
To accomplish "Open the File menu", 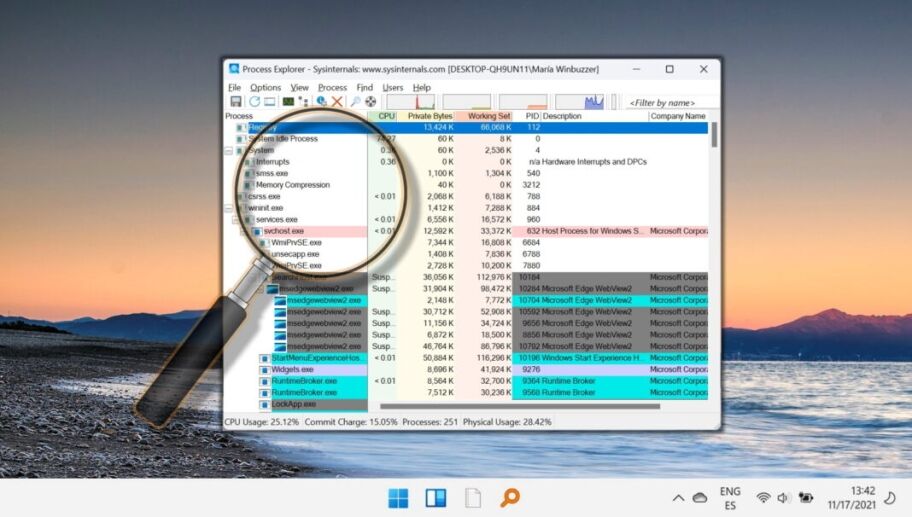I will coord(234,87).
